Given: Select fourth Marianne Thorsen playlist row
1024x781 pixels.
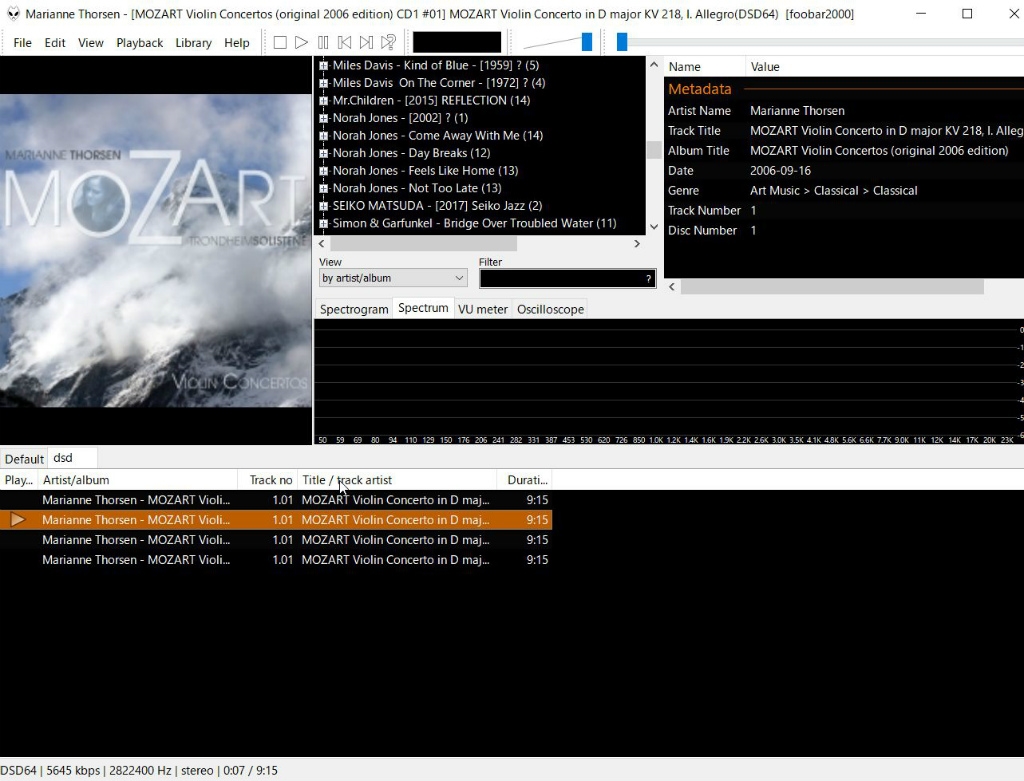Looking at the screenshot, I should pyautogui.click(x=276, y=560).
